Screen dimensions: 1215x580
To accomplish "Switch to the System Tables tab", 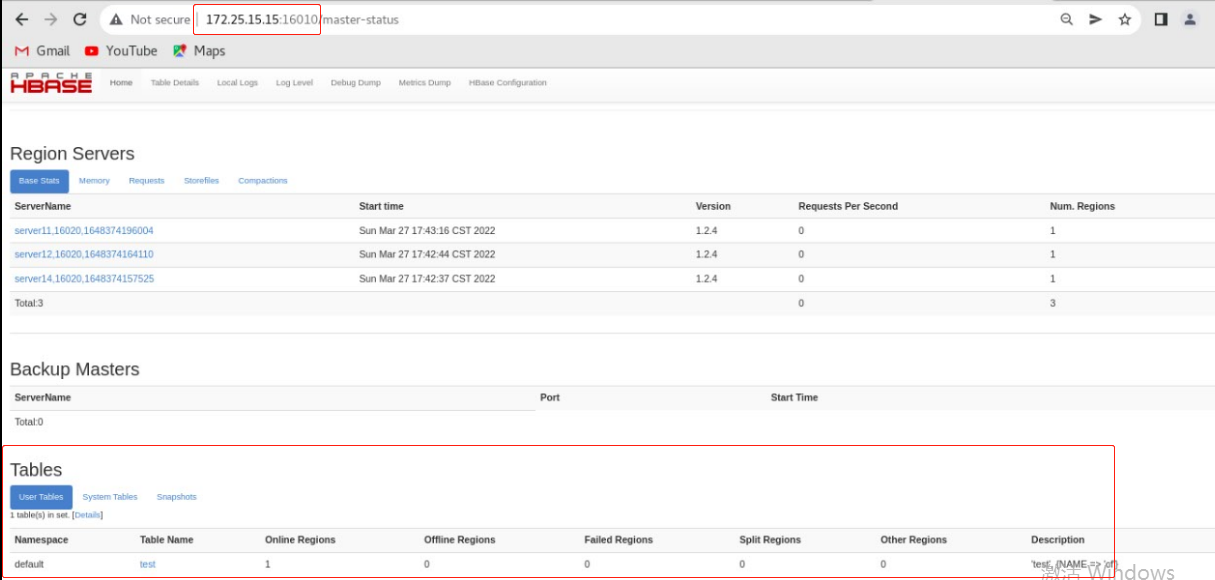I will pyautogui.click(x=110, y=497).
